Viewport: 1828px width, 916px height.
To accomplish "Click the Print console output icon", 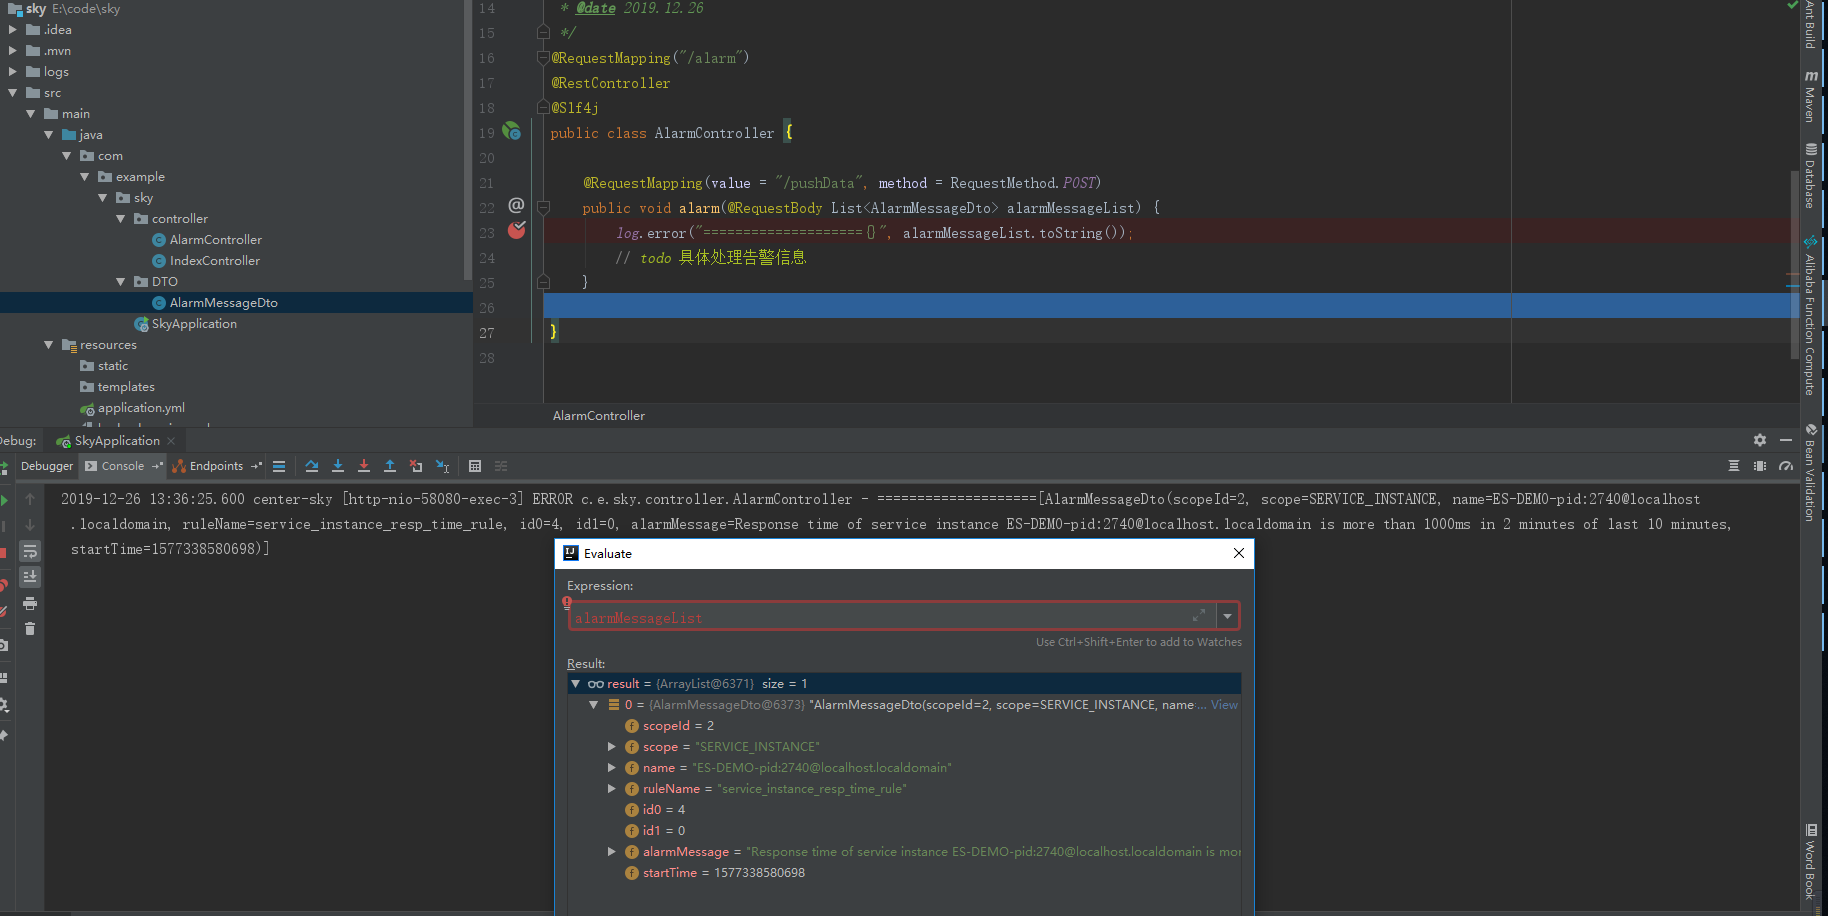I will pyautogui.click(x=30, y=603).
